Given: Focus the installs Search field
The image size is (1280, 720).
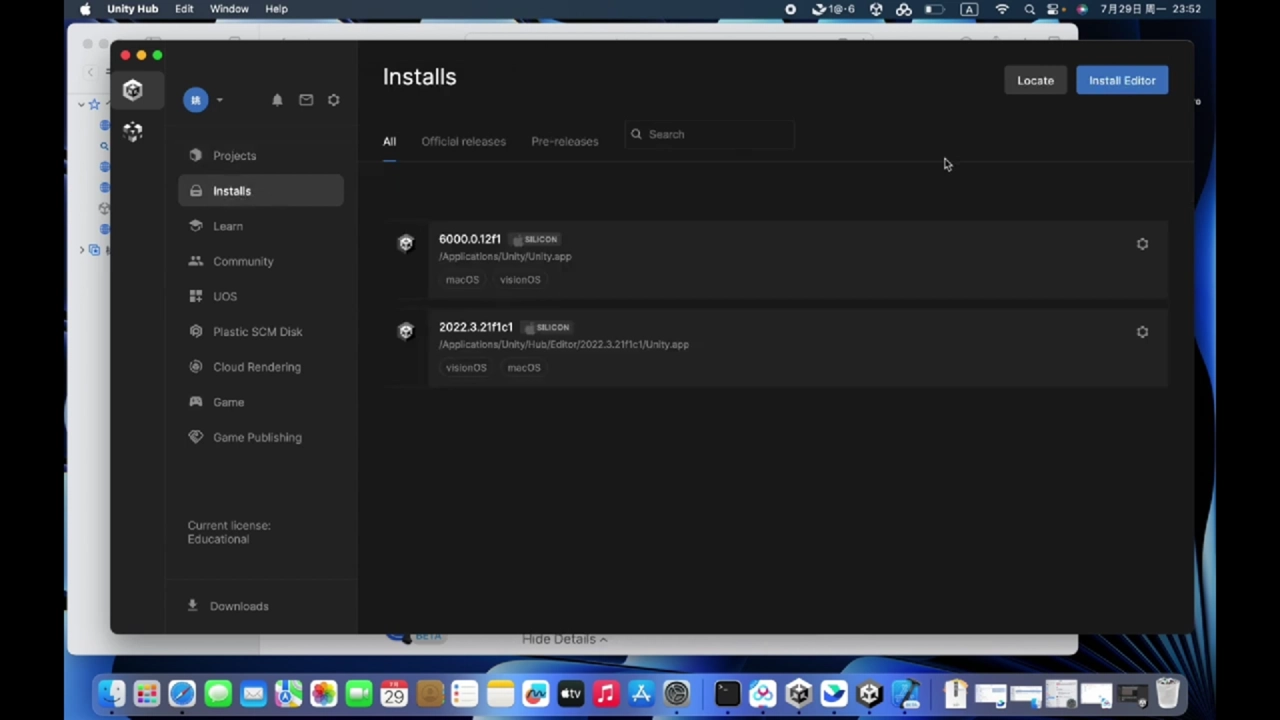Looking at the screenshot, I should [710, 134].
